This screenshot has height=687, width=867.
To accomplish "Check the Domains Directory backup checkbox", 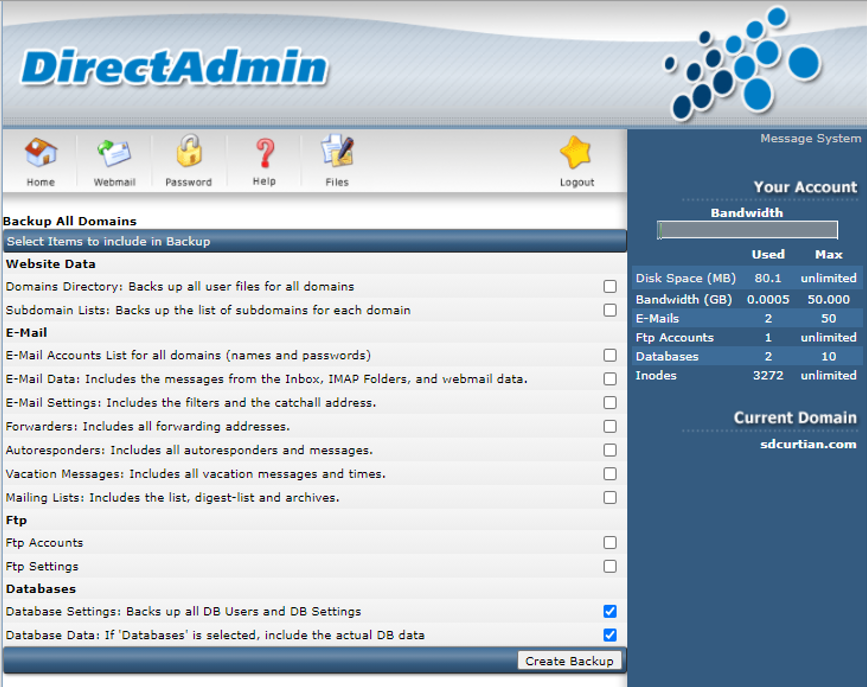I will 610,286.
